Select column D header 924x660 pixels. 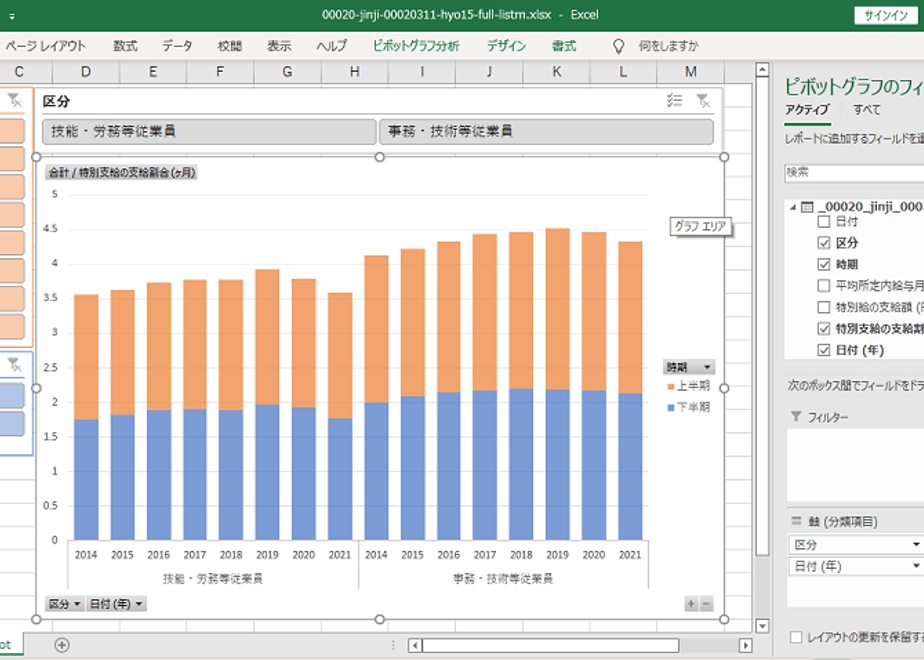click(86, 72)
